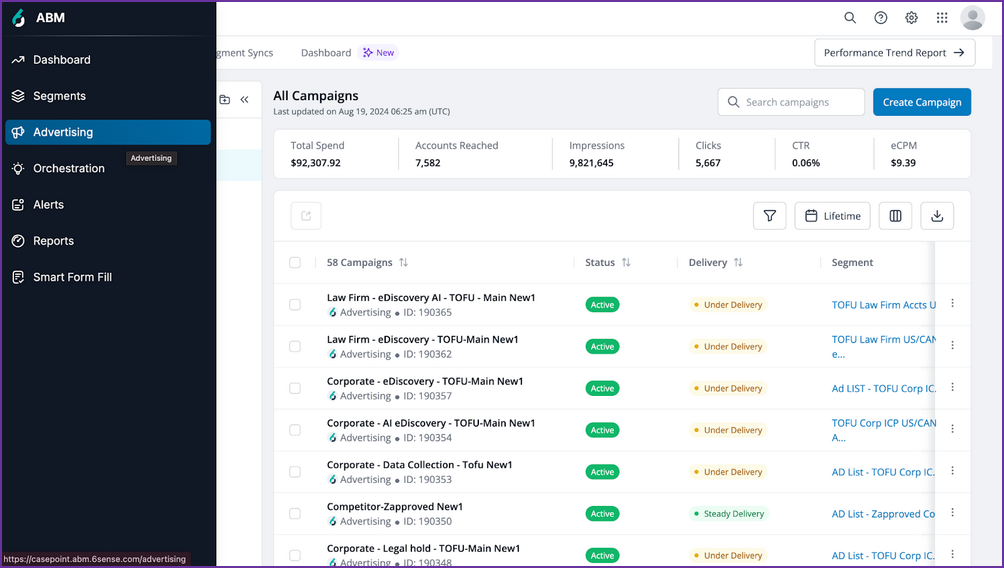Click the Create Campaign button
Screen dimensions: 1004x568
[921, 102]
